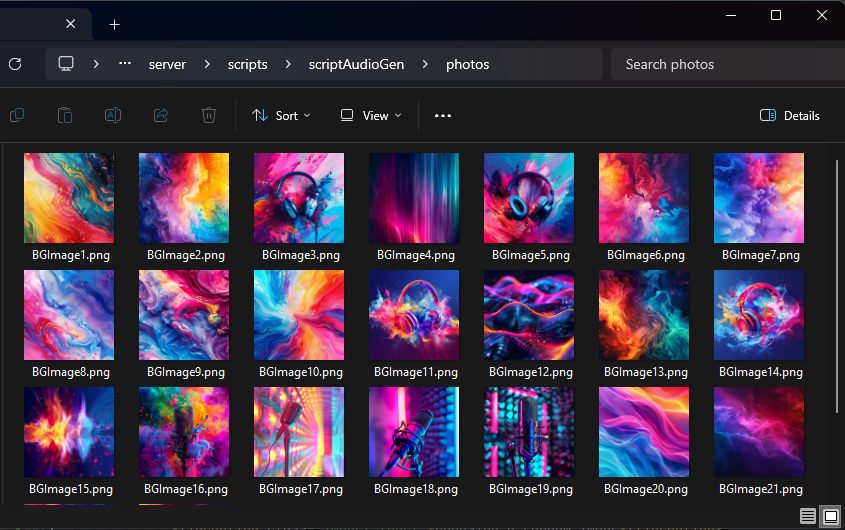Open the See more three-dots menu
The image size is (845, 530).
(443, 115)
